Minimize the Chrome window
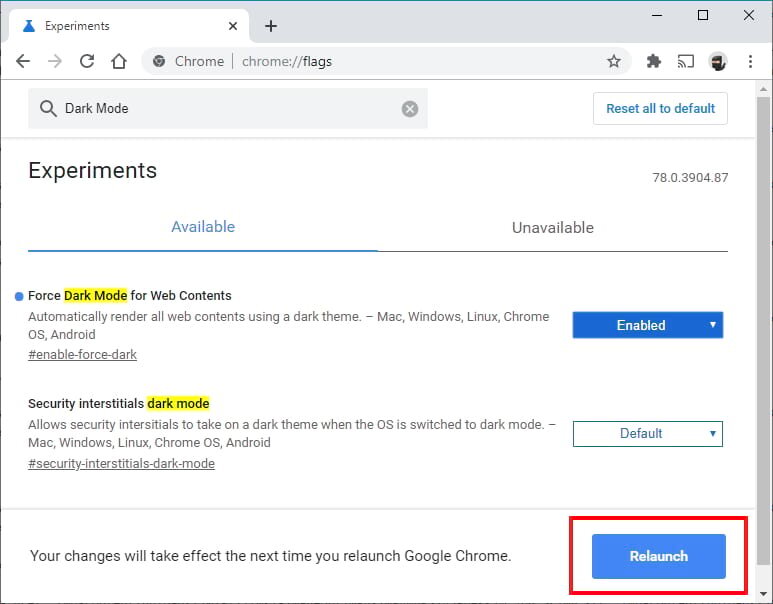 (x=657, y=15)
